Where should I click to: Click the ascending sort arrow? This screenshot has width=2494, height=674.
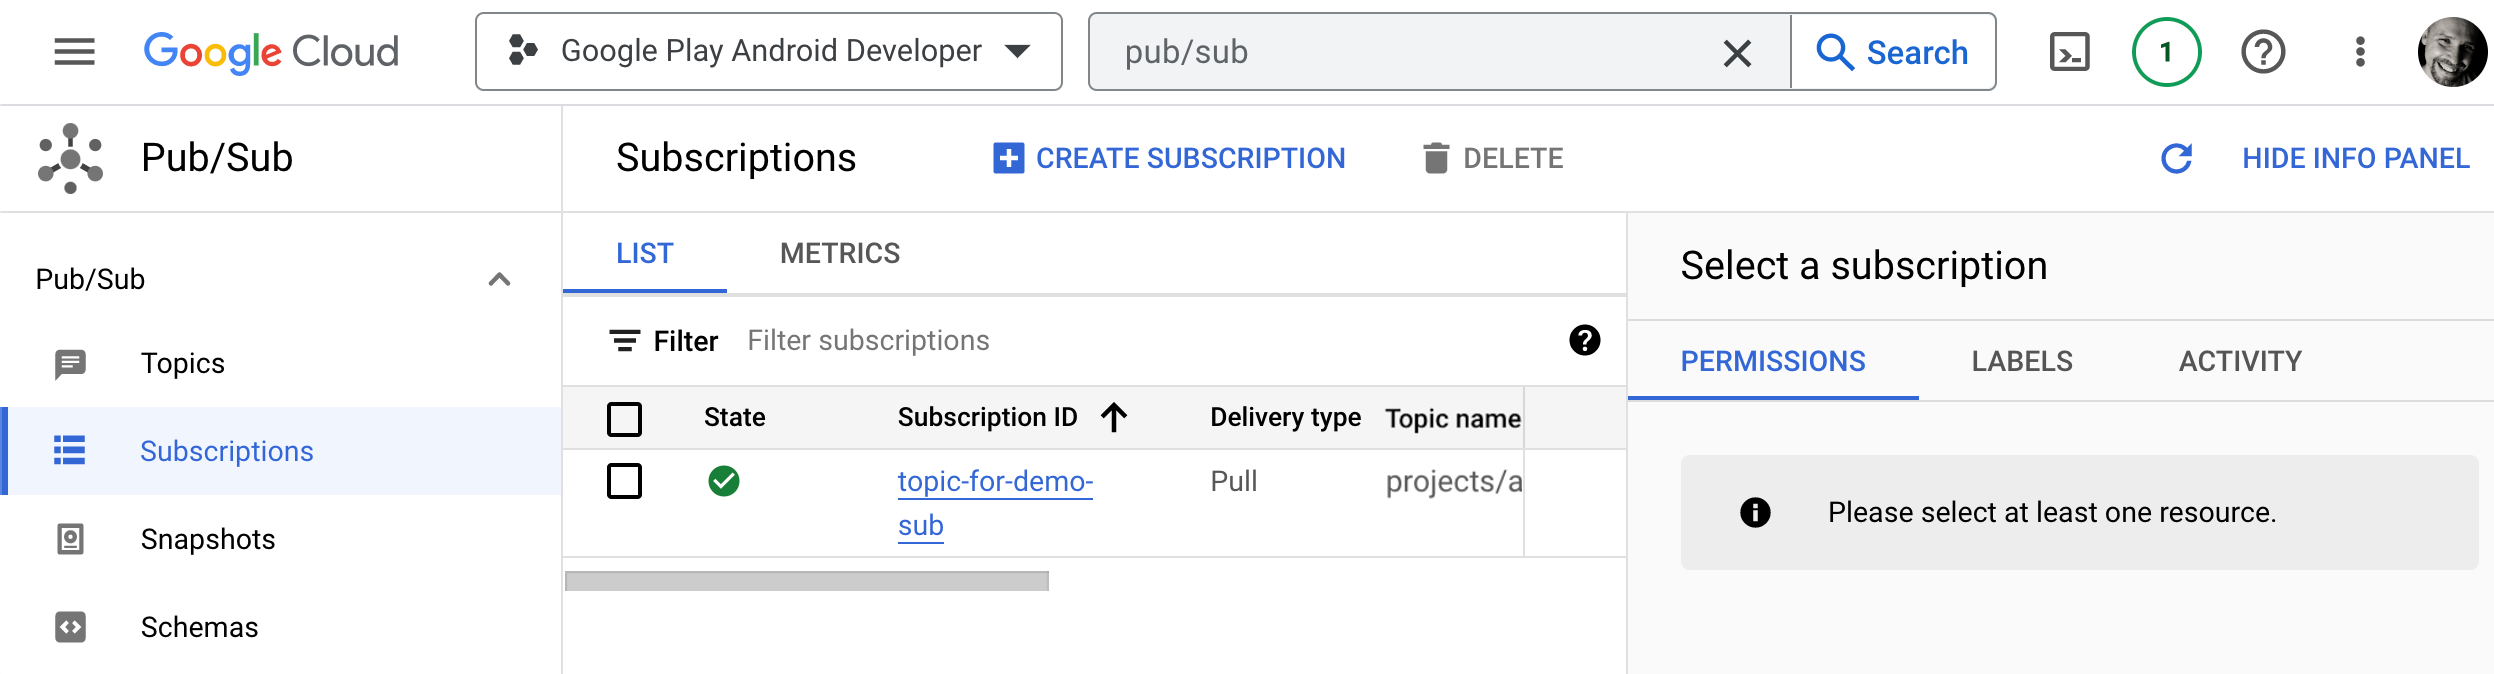click(x=1114, y=417)
